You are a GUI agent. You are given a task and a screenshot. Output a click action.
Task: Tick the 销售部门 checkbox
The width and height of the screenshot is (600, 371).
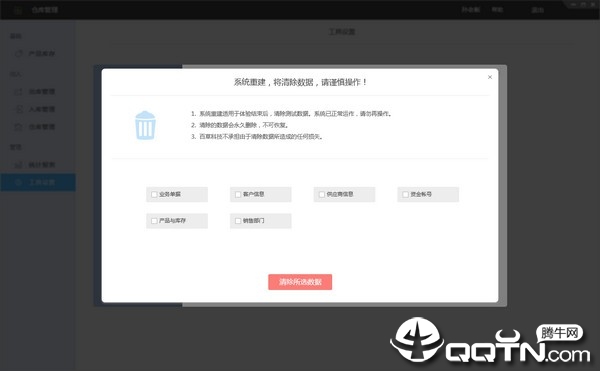pyautogui.click(x=238, y=221)
